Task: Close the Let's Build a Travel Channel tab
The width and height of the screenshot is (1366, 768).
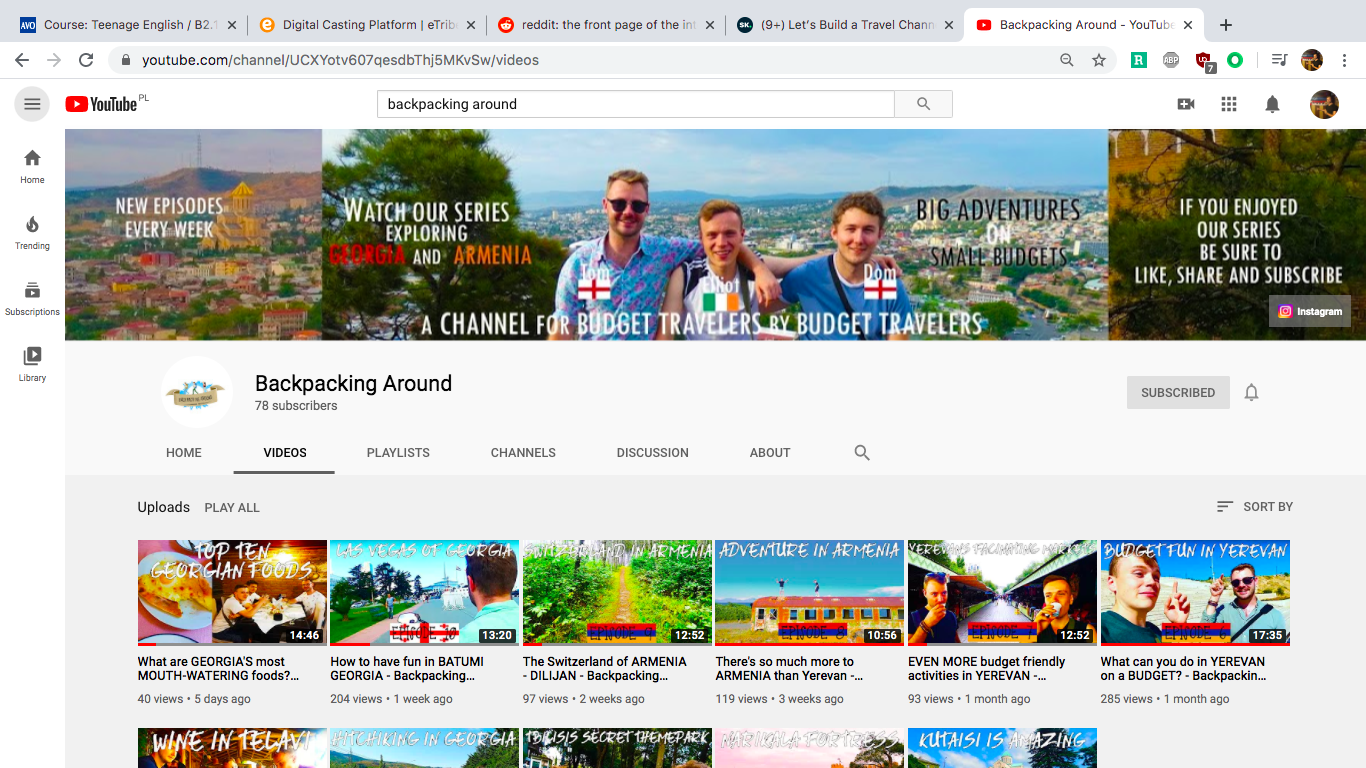Action: (x=949, y=25)
